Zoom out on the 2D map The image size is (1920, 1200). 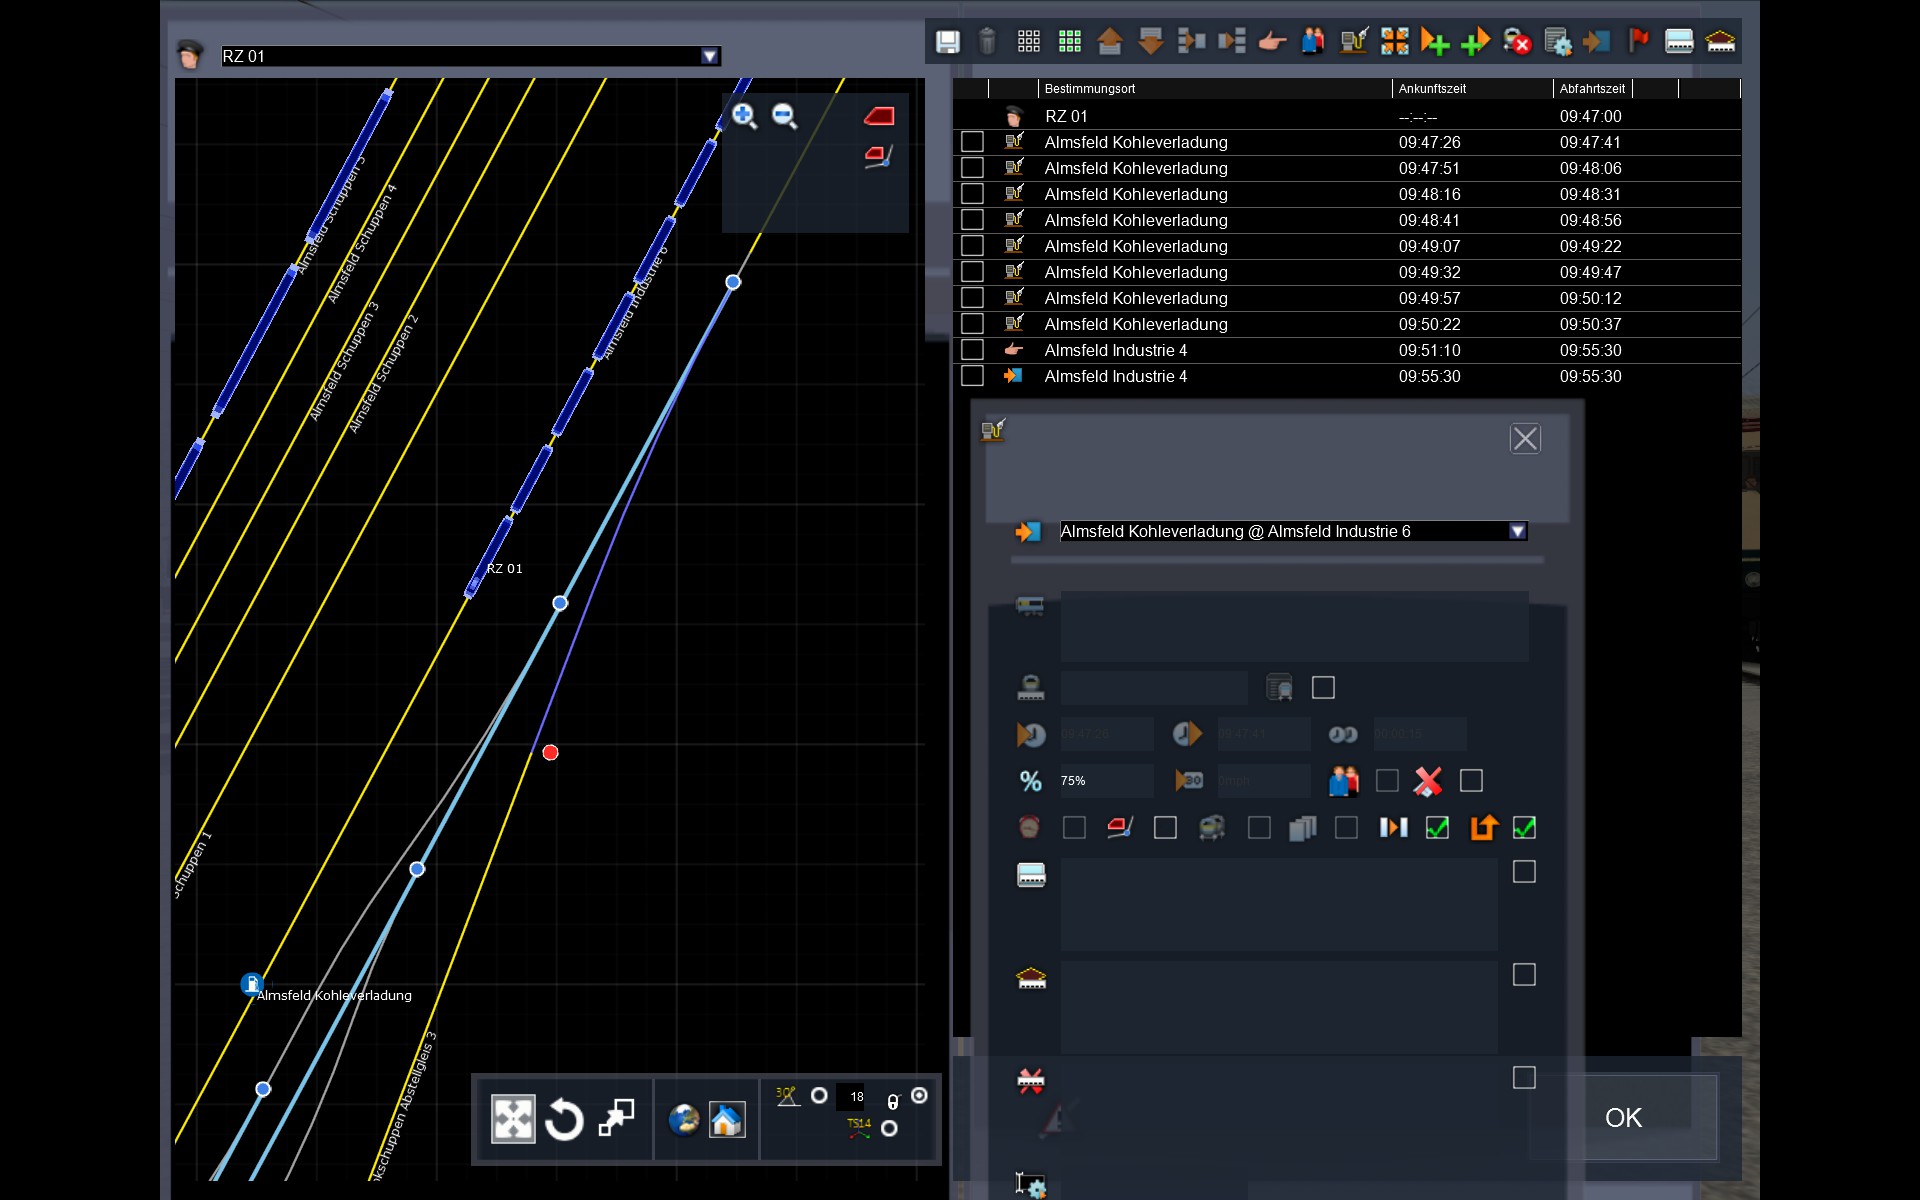[785, 116]
